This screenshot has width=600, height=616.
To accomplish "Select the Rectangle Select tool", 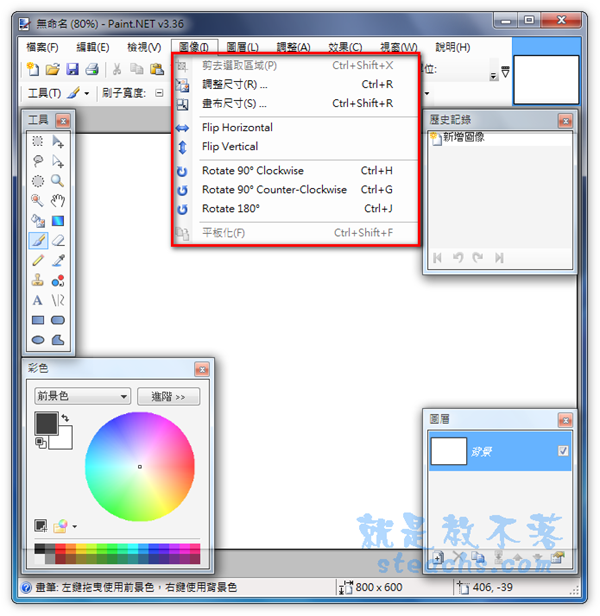I will pyautogui.click(x=38, y=141).
